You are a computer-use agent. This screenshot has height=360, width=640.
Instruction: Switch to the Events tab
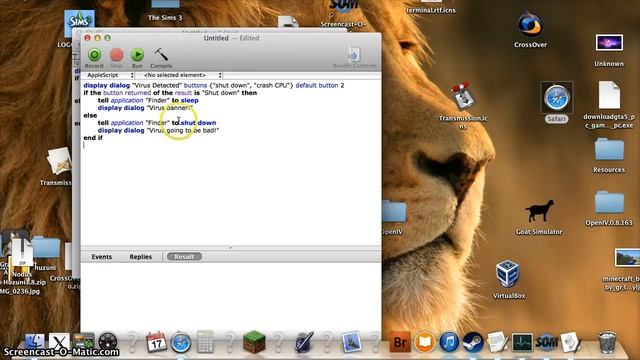pyautogui.click(x=102, y=257)
